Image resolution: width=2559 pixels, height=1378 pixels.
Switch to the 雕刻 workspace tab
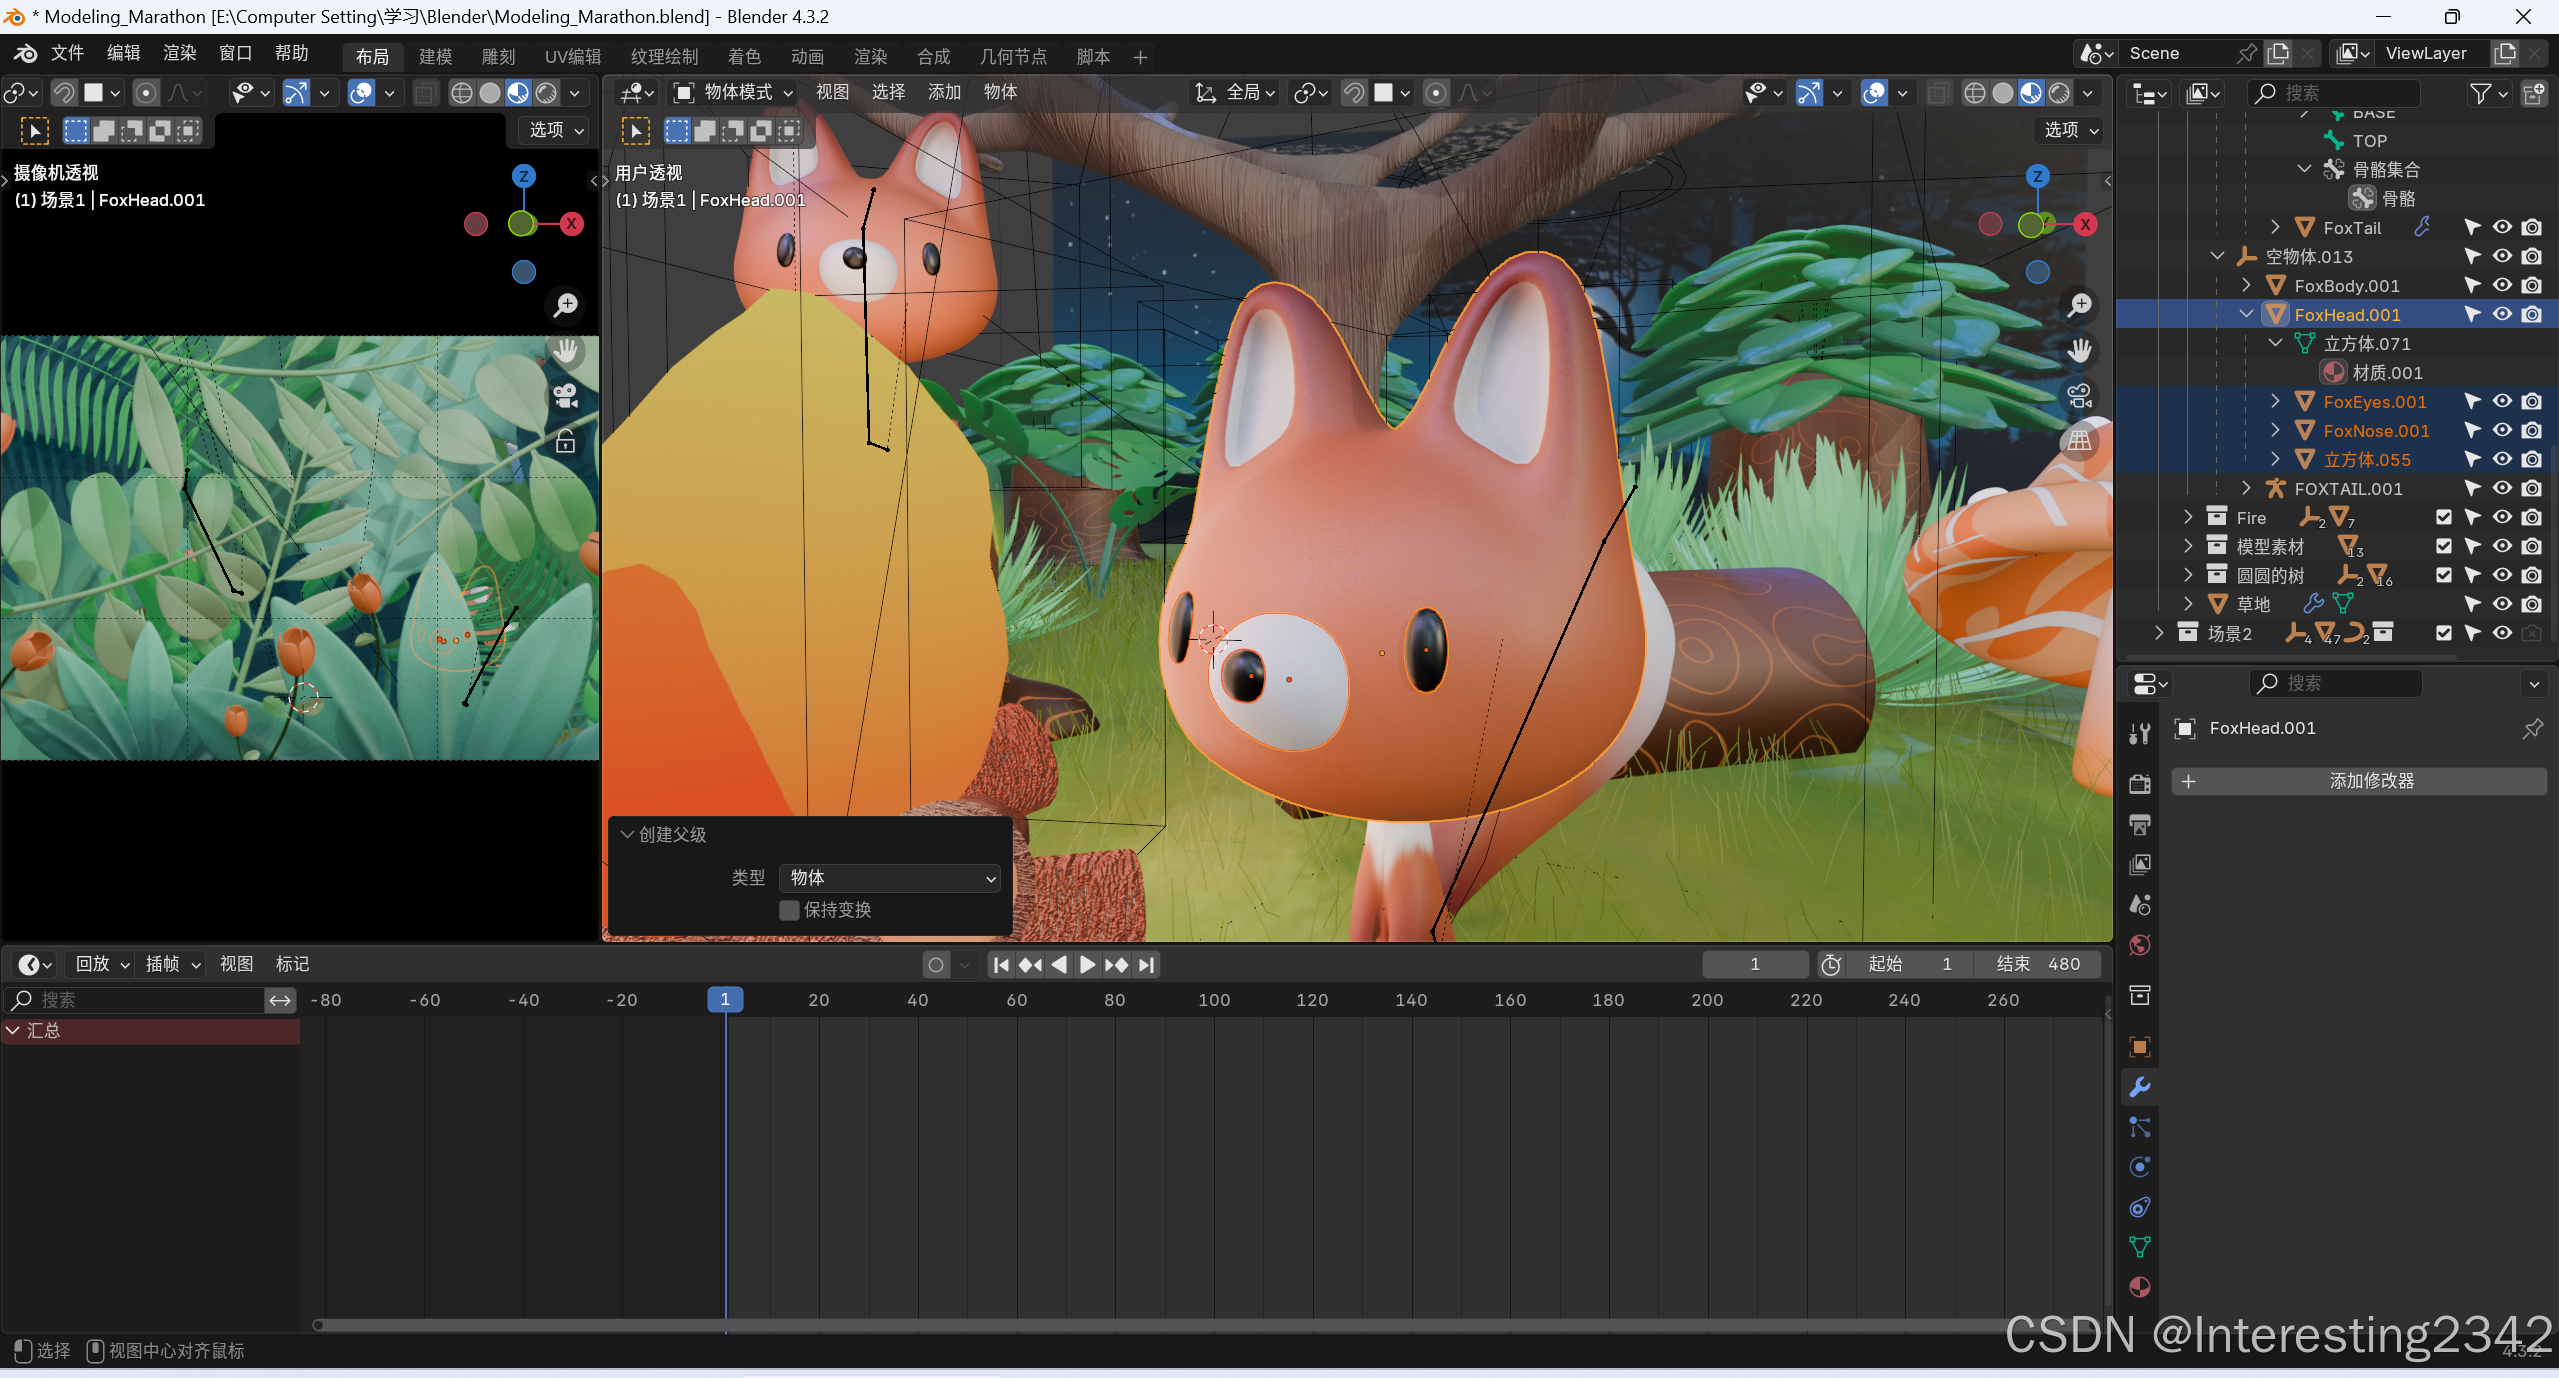tap(498, 57)
